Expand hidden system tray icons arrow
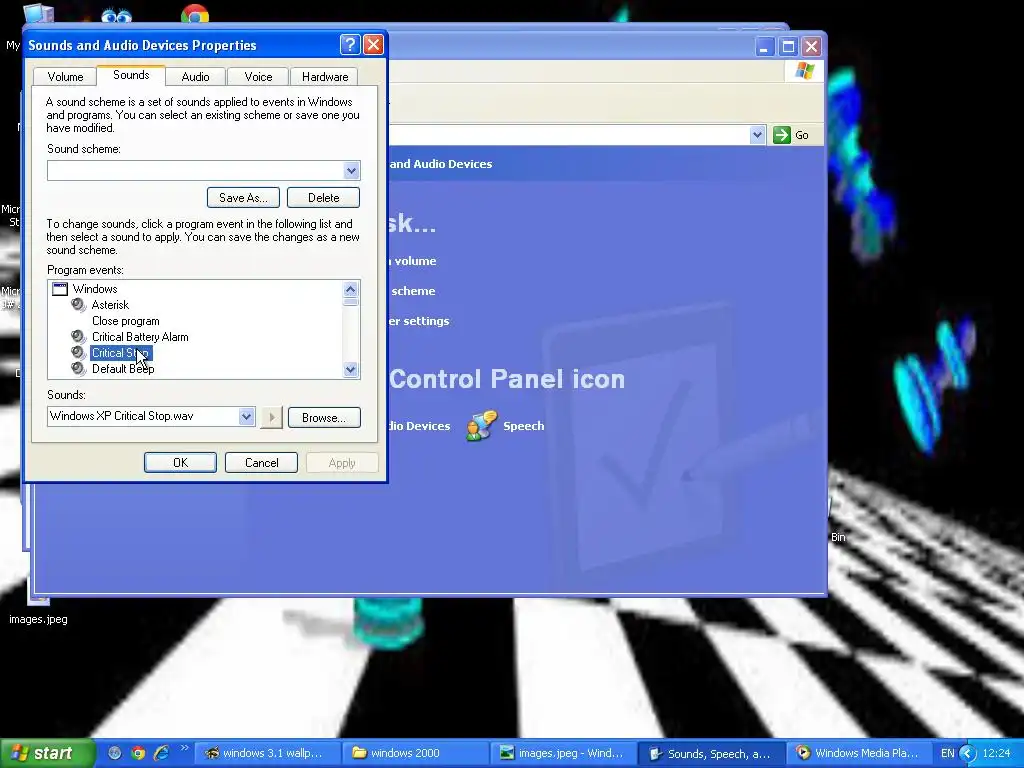The image size is (1024, 768). [x=968, y=754]
